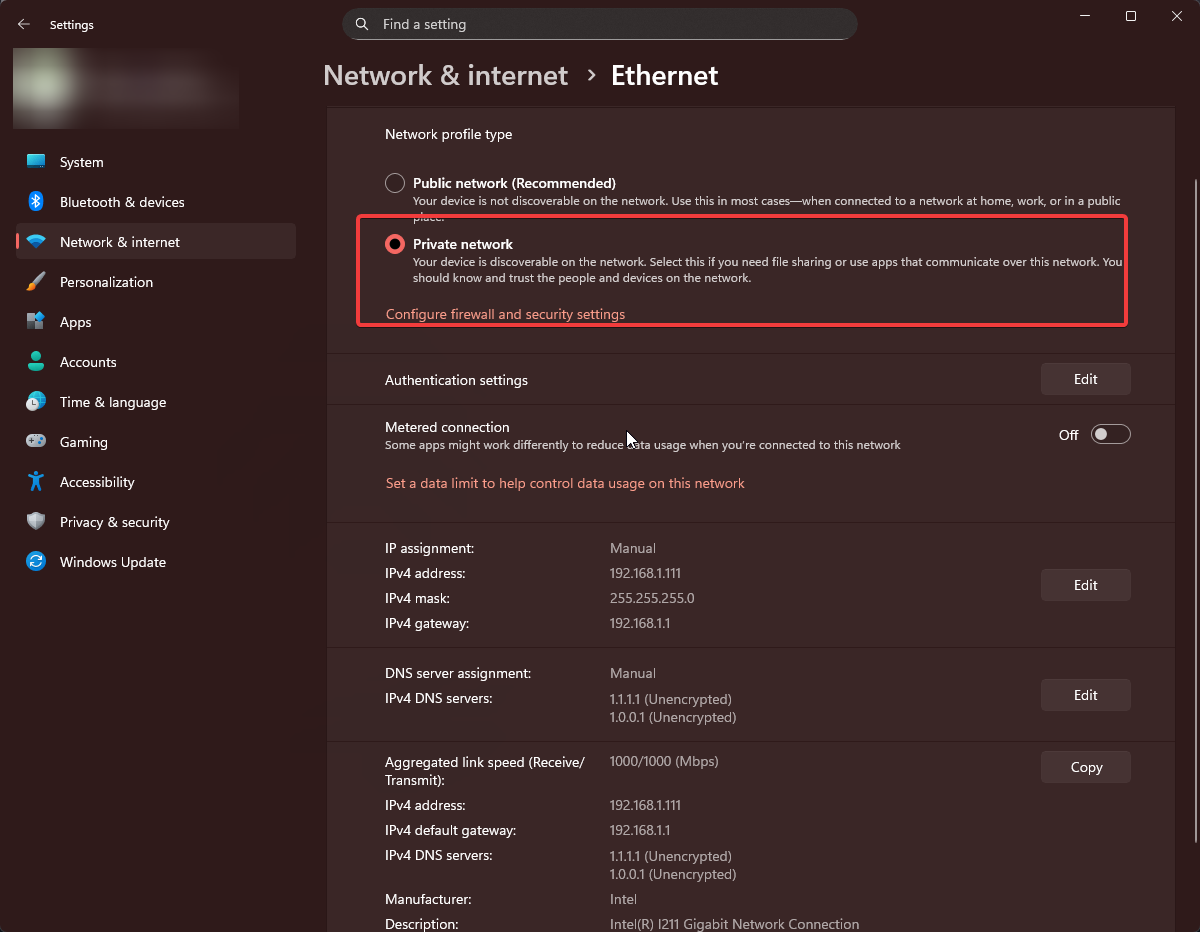Select Bluetooth & devices from the sidebar
1200x932 pixels.
121,201
